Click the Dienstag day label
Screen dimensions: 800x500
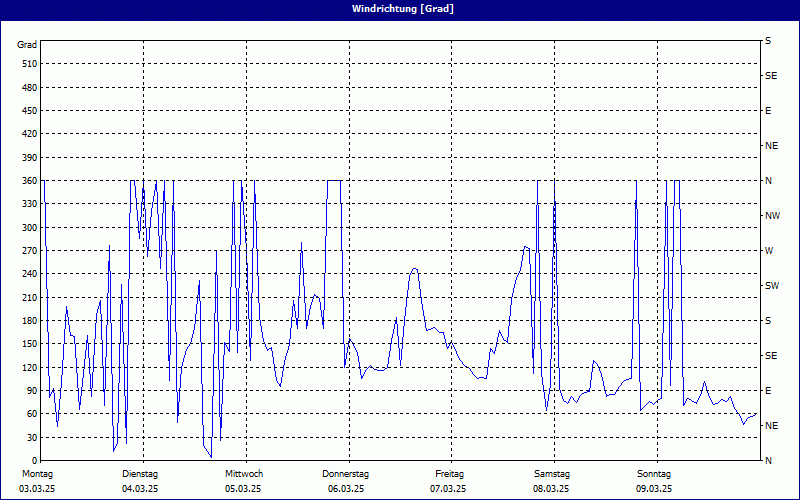[141, 474]
